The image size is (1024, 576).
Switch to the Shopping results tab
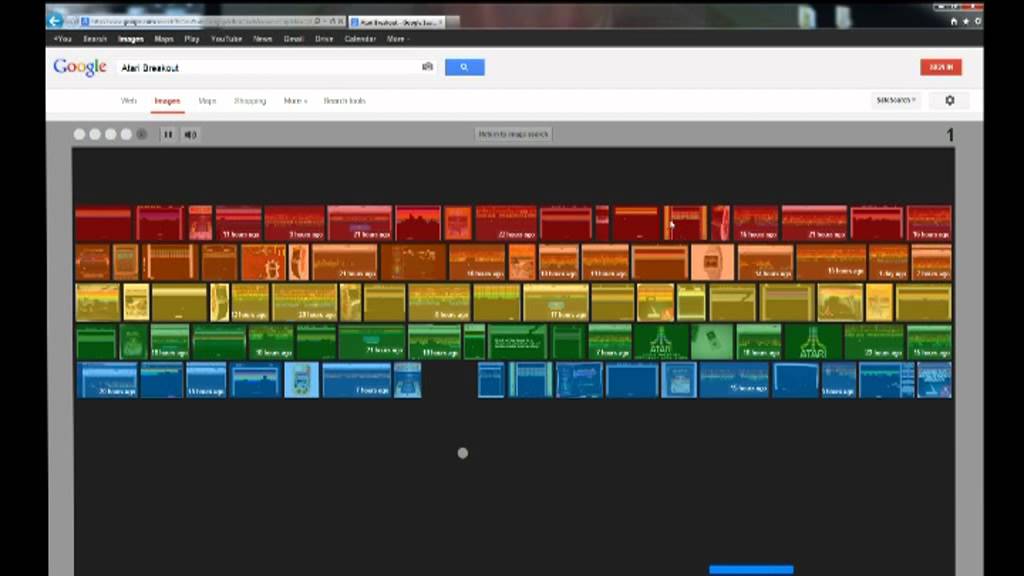[250, 101]
